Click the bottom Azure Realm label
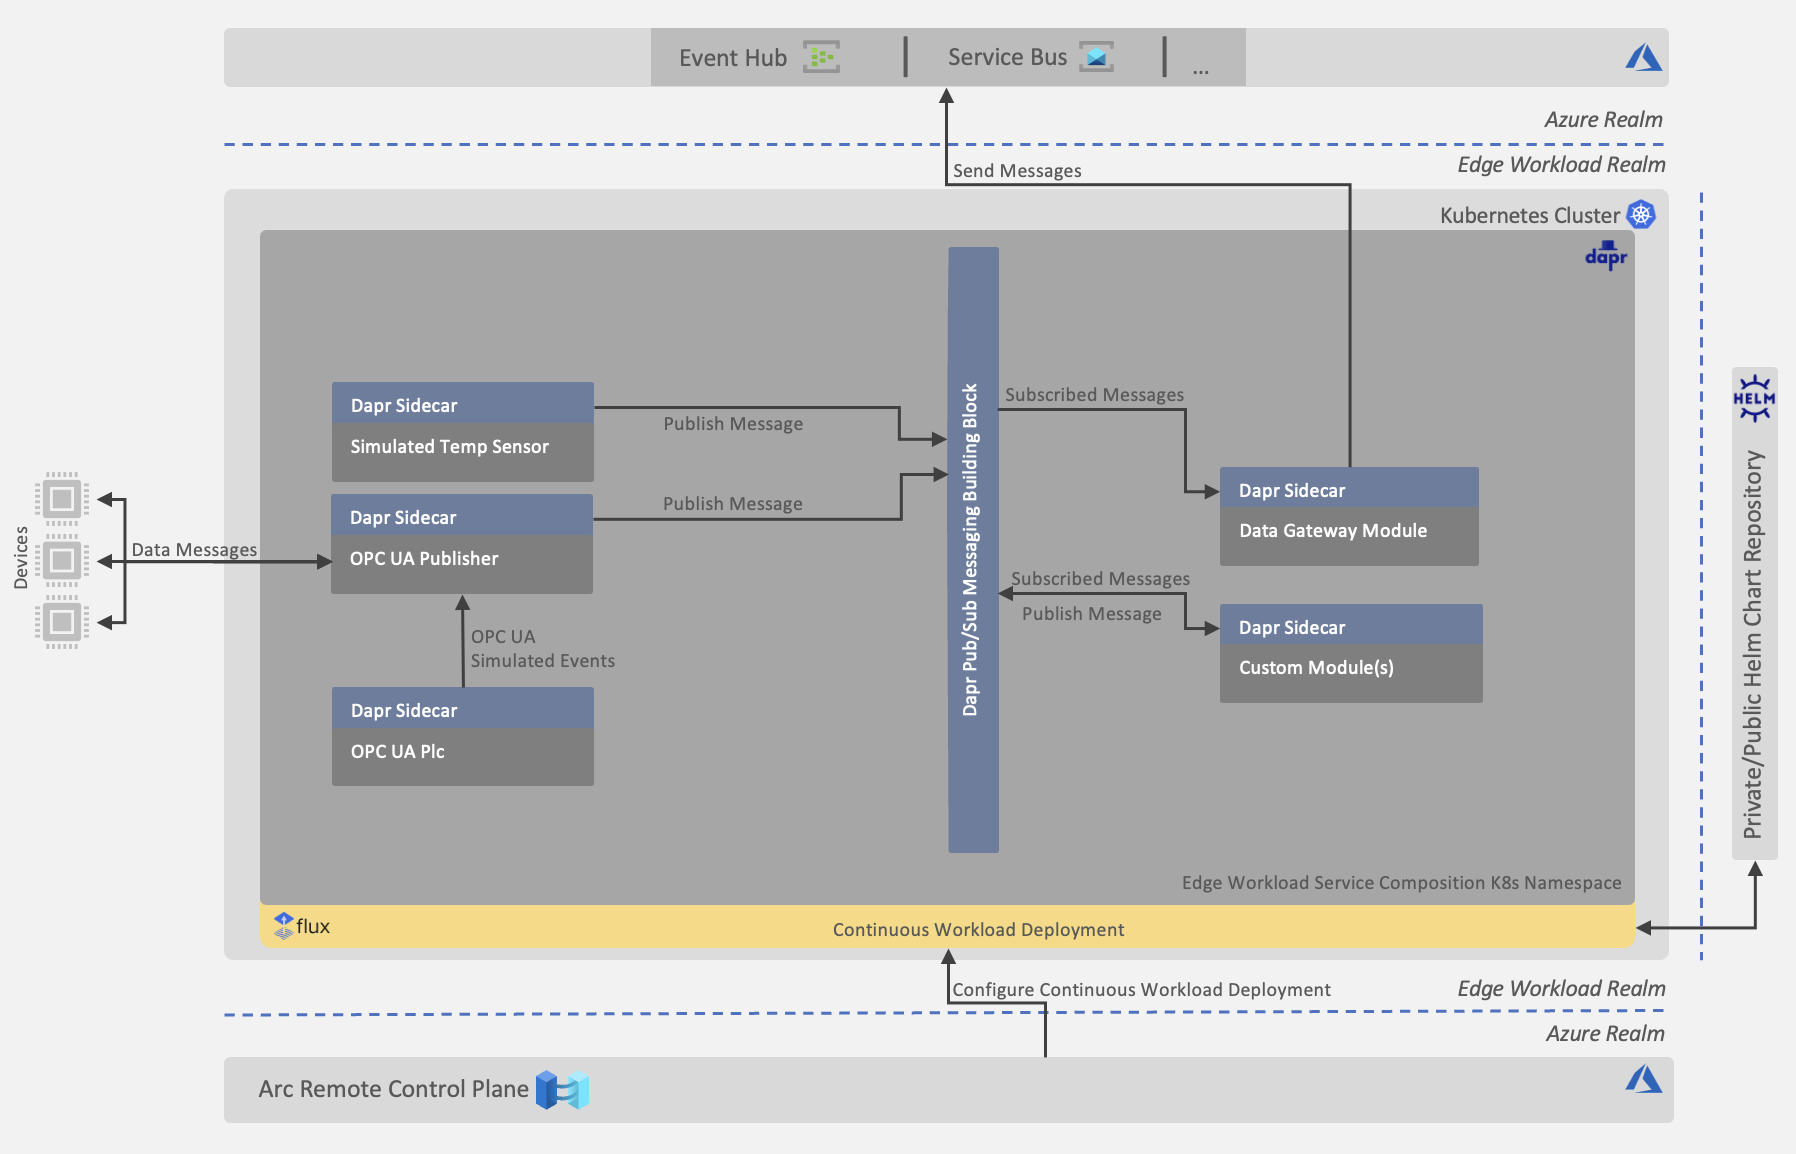Viewport: 1796px width, 1154px height. pyautogui.click(x=1605, y=1034)
